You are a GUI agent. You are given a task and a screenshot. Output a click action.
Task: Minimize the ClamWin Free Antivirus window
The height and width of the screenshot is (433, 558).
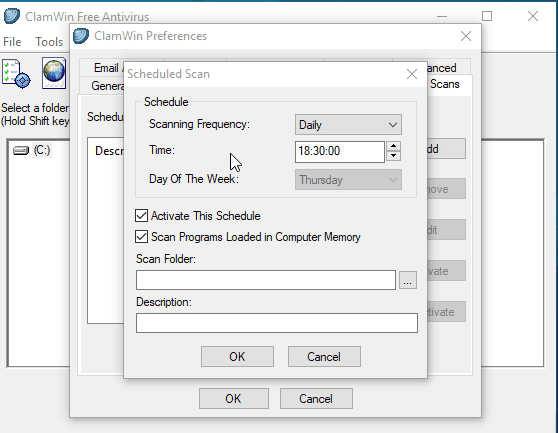[442, 16]
